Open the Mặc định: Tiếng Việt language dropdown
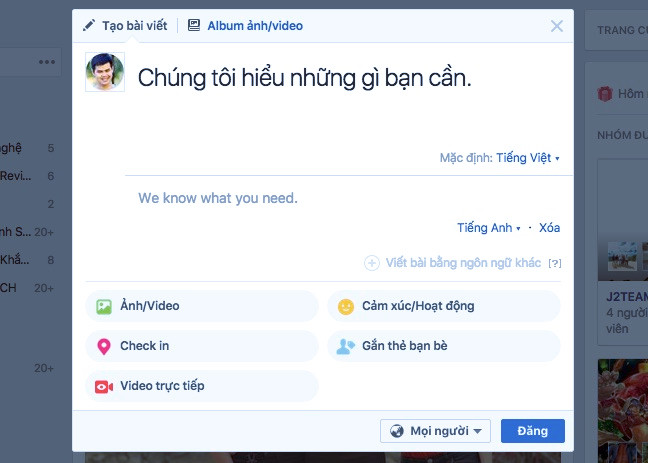Viewport: 648px width, 463px height. point(500,158)
